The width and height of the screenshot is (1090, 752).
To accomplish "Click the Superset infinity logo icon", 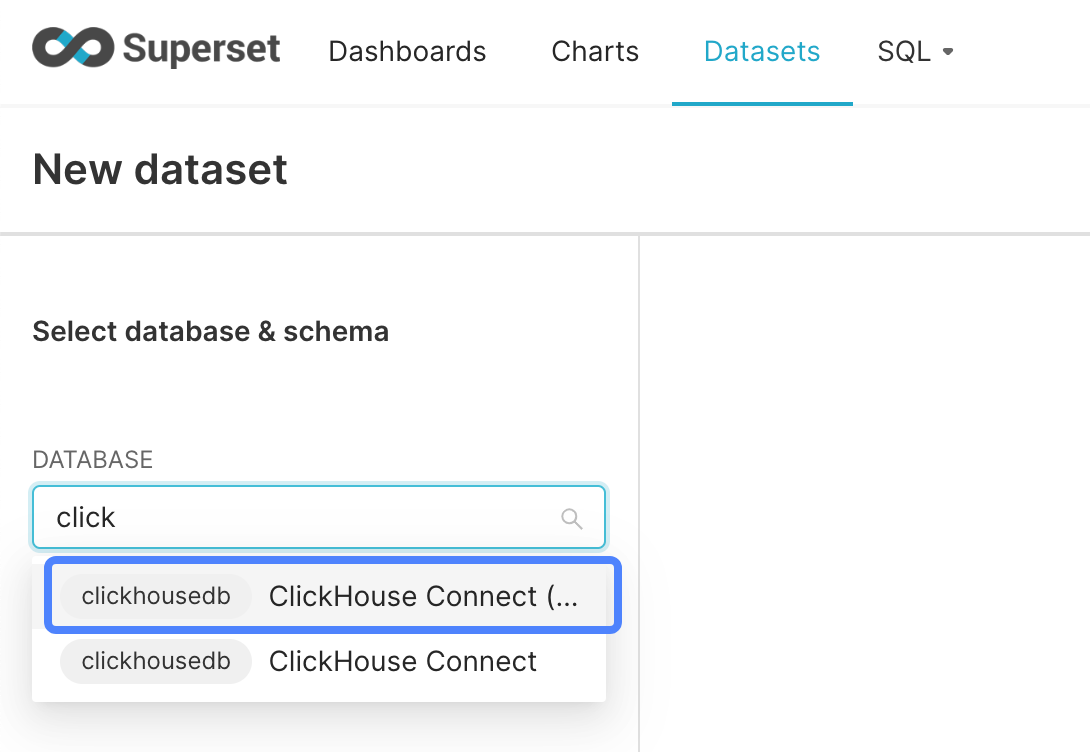I will pyautogui.click(x=73, y=48).
